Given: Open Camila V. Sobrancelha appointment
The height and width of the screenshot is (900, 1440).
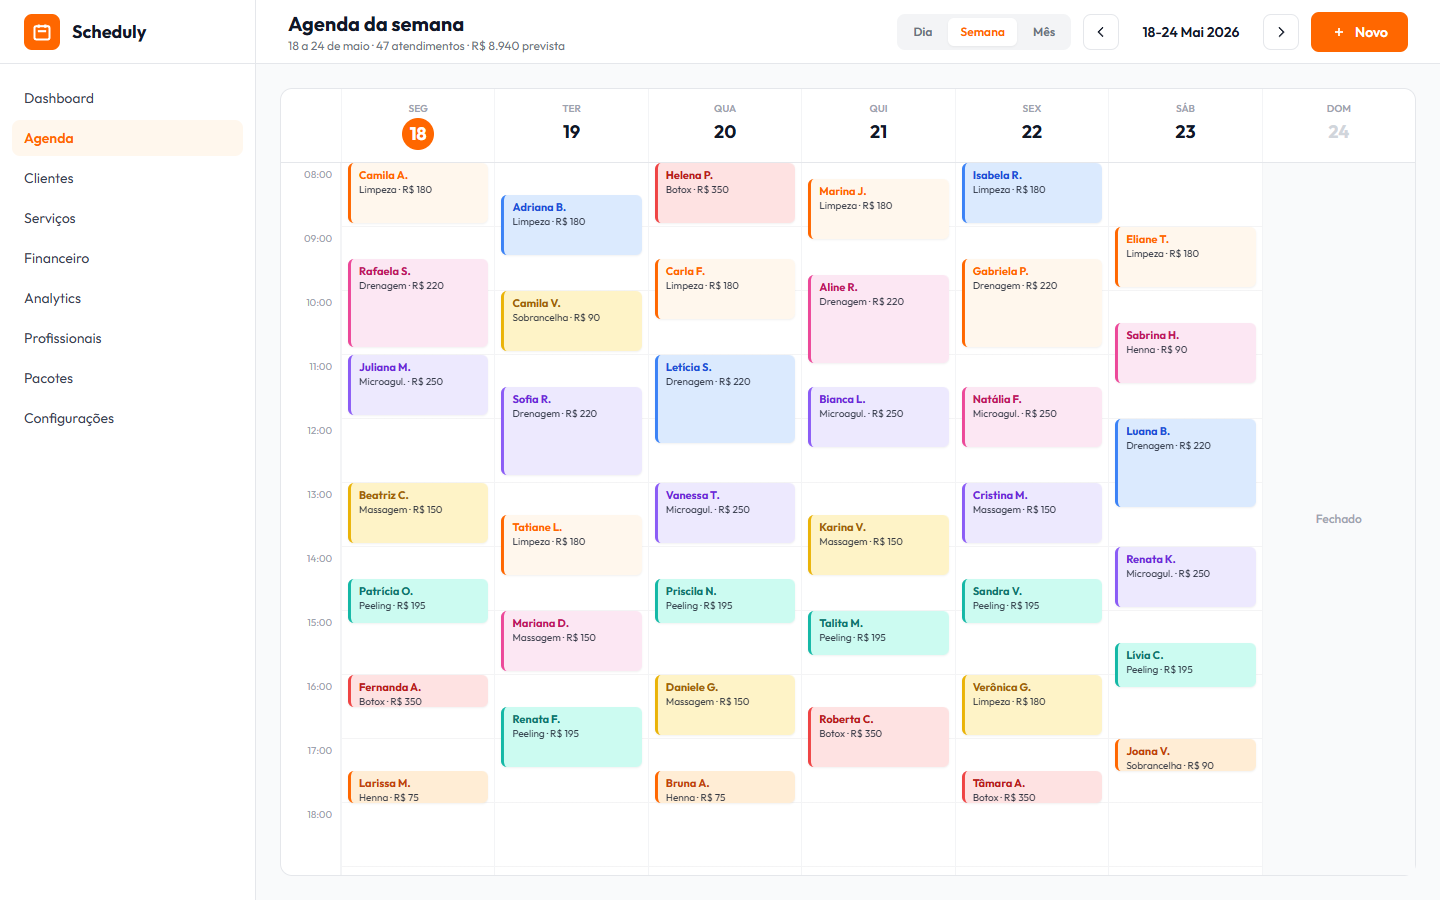Looking at the screenshot, I should [571, 321].
